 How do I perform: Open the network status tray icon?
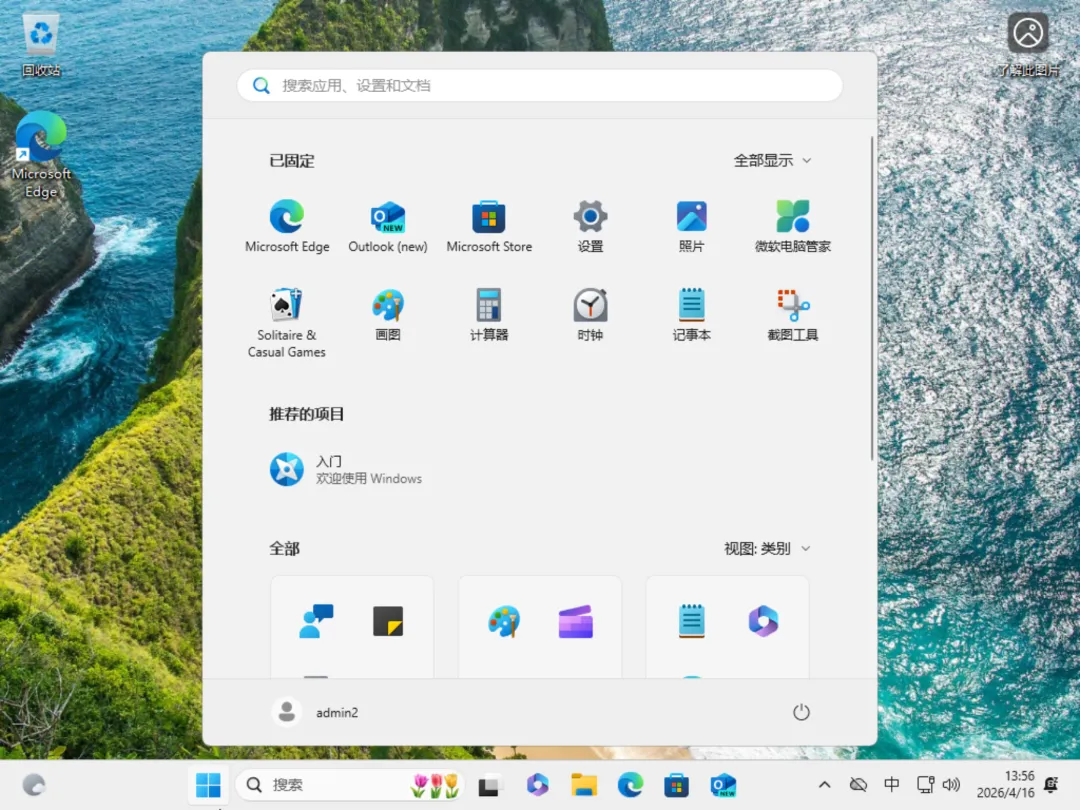tap(925, 785)
